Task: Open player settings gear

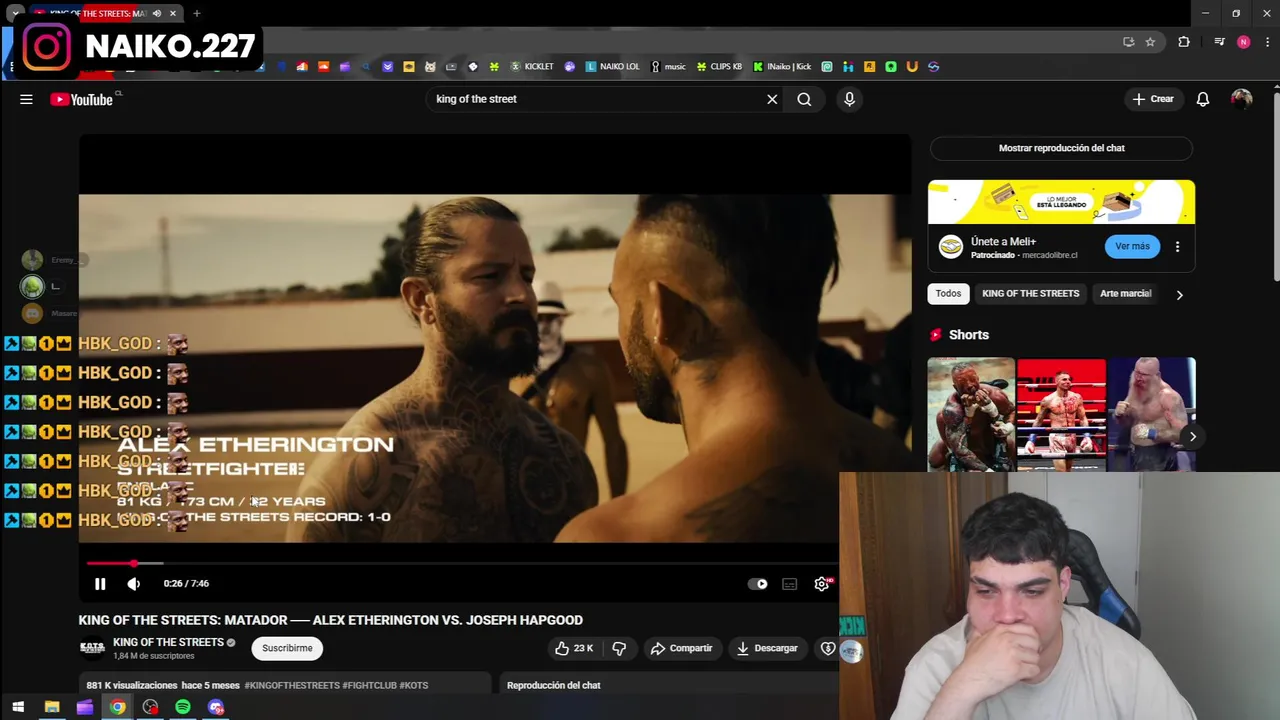Action: (822, 584)
